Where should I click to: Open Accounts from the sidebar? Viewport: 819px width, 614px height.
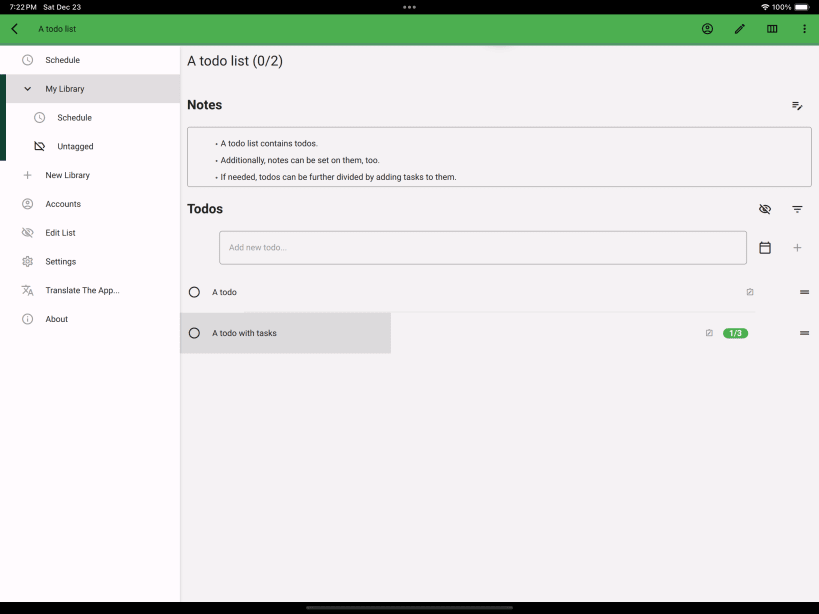(x=90, y=204)
